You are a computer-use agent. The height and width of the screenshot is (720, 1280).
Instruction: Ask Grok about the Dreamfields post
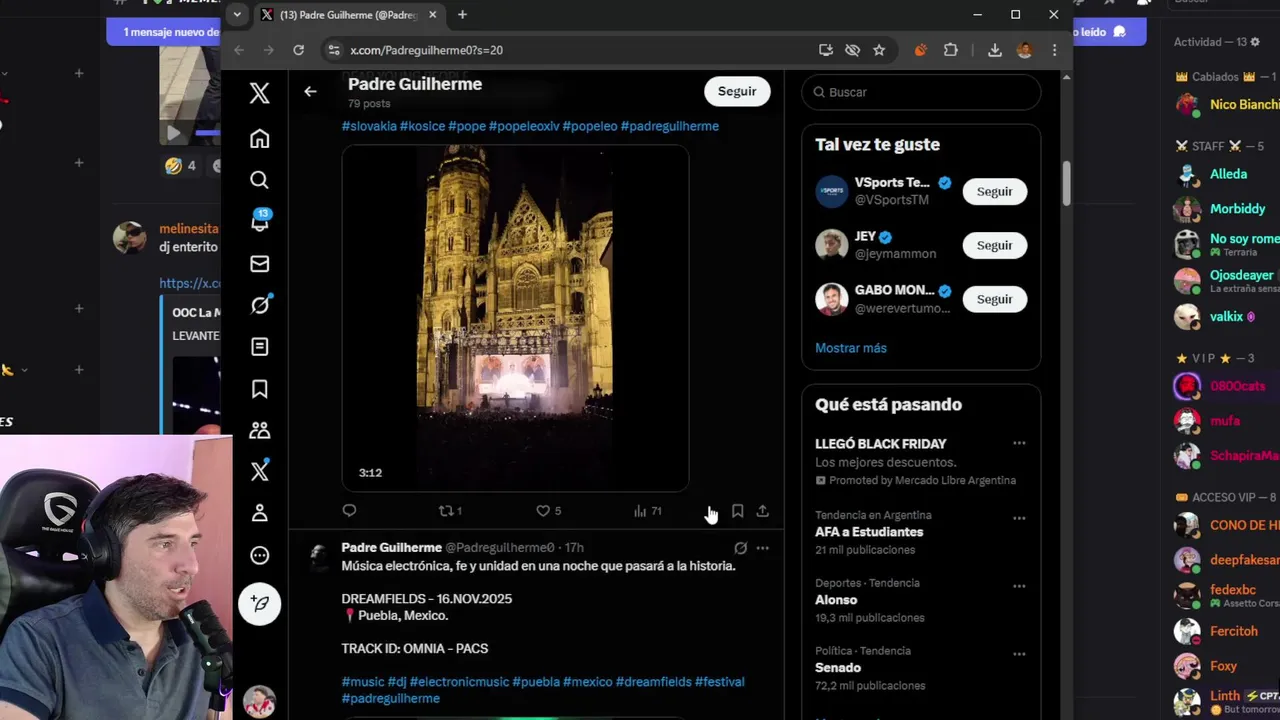click(x=740, y=548)
